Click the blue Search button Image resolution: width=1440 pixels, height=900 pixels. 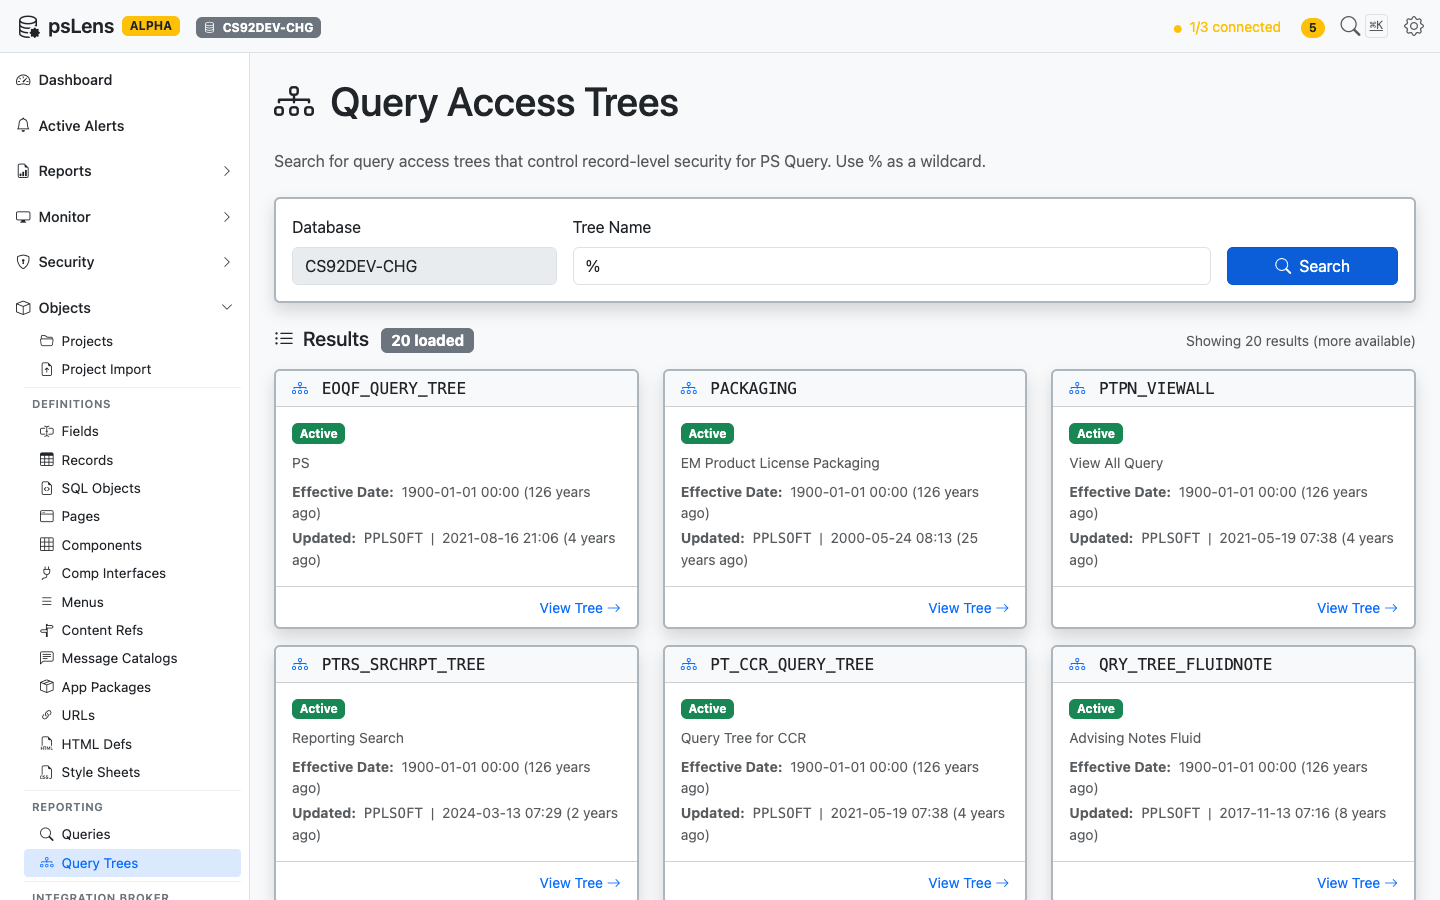point(1312,266)
